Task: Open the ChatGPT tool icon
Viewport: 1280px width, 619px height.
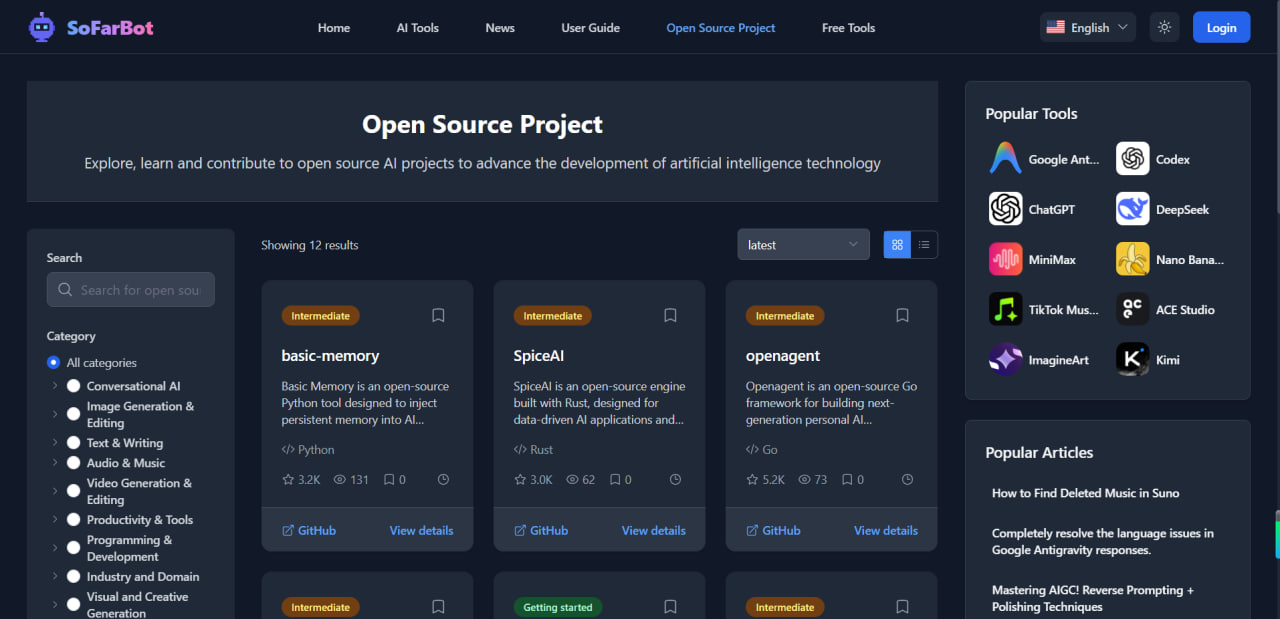Action: point(1005,209)
